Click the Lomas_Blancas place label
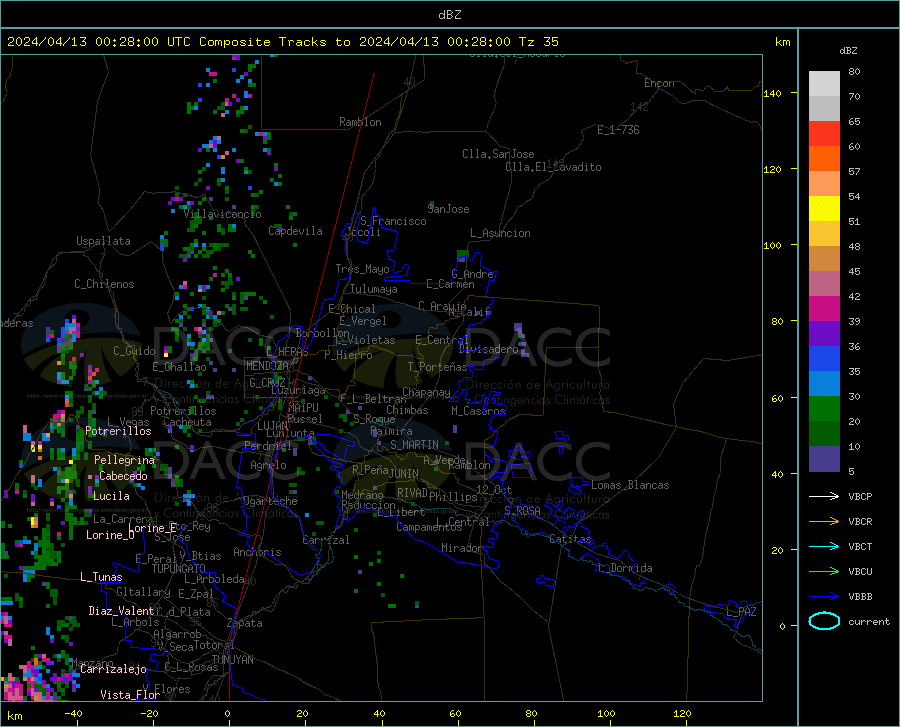This screenshot has width=900, height=727. [630, 485]
